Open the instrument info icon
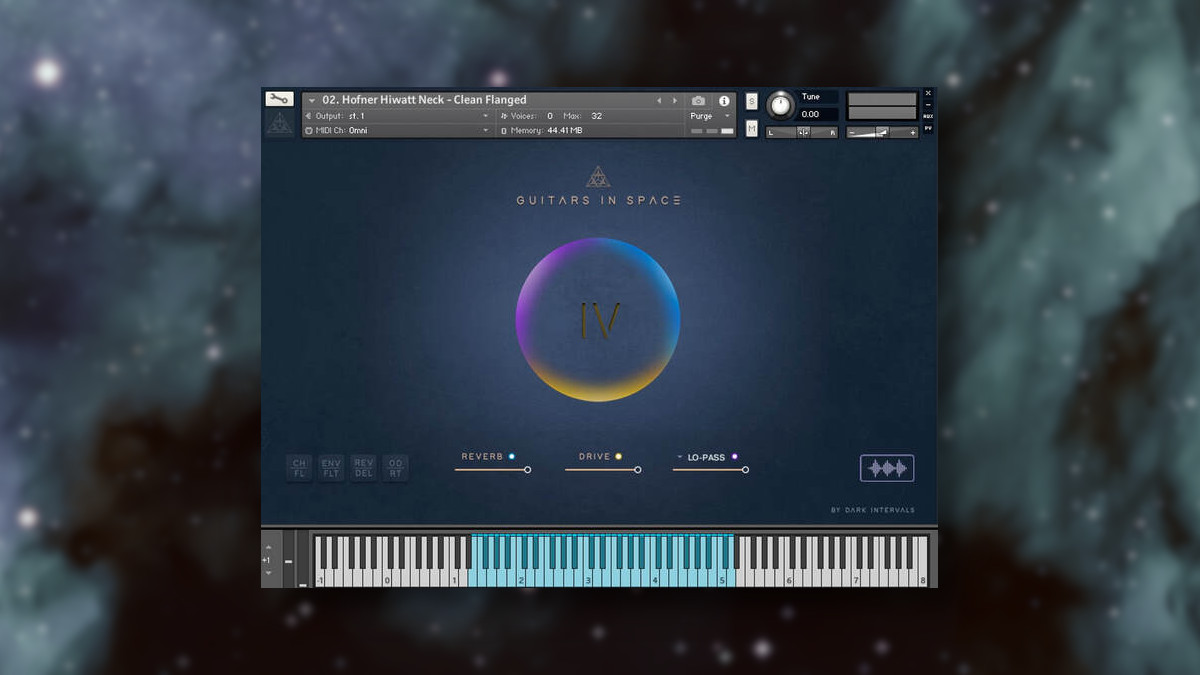The height and width of the screenshot is (675, 1200). [x=724, y=101]
